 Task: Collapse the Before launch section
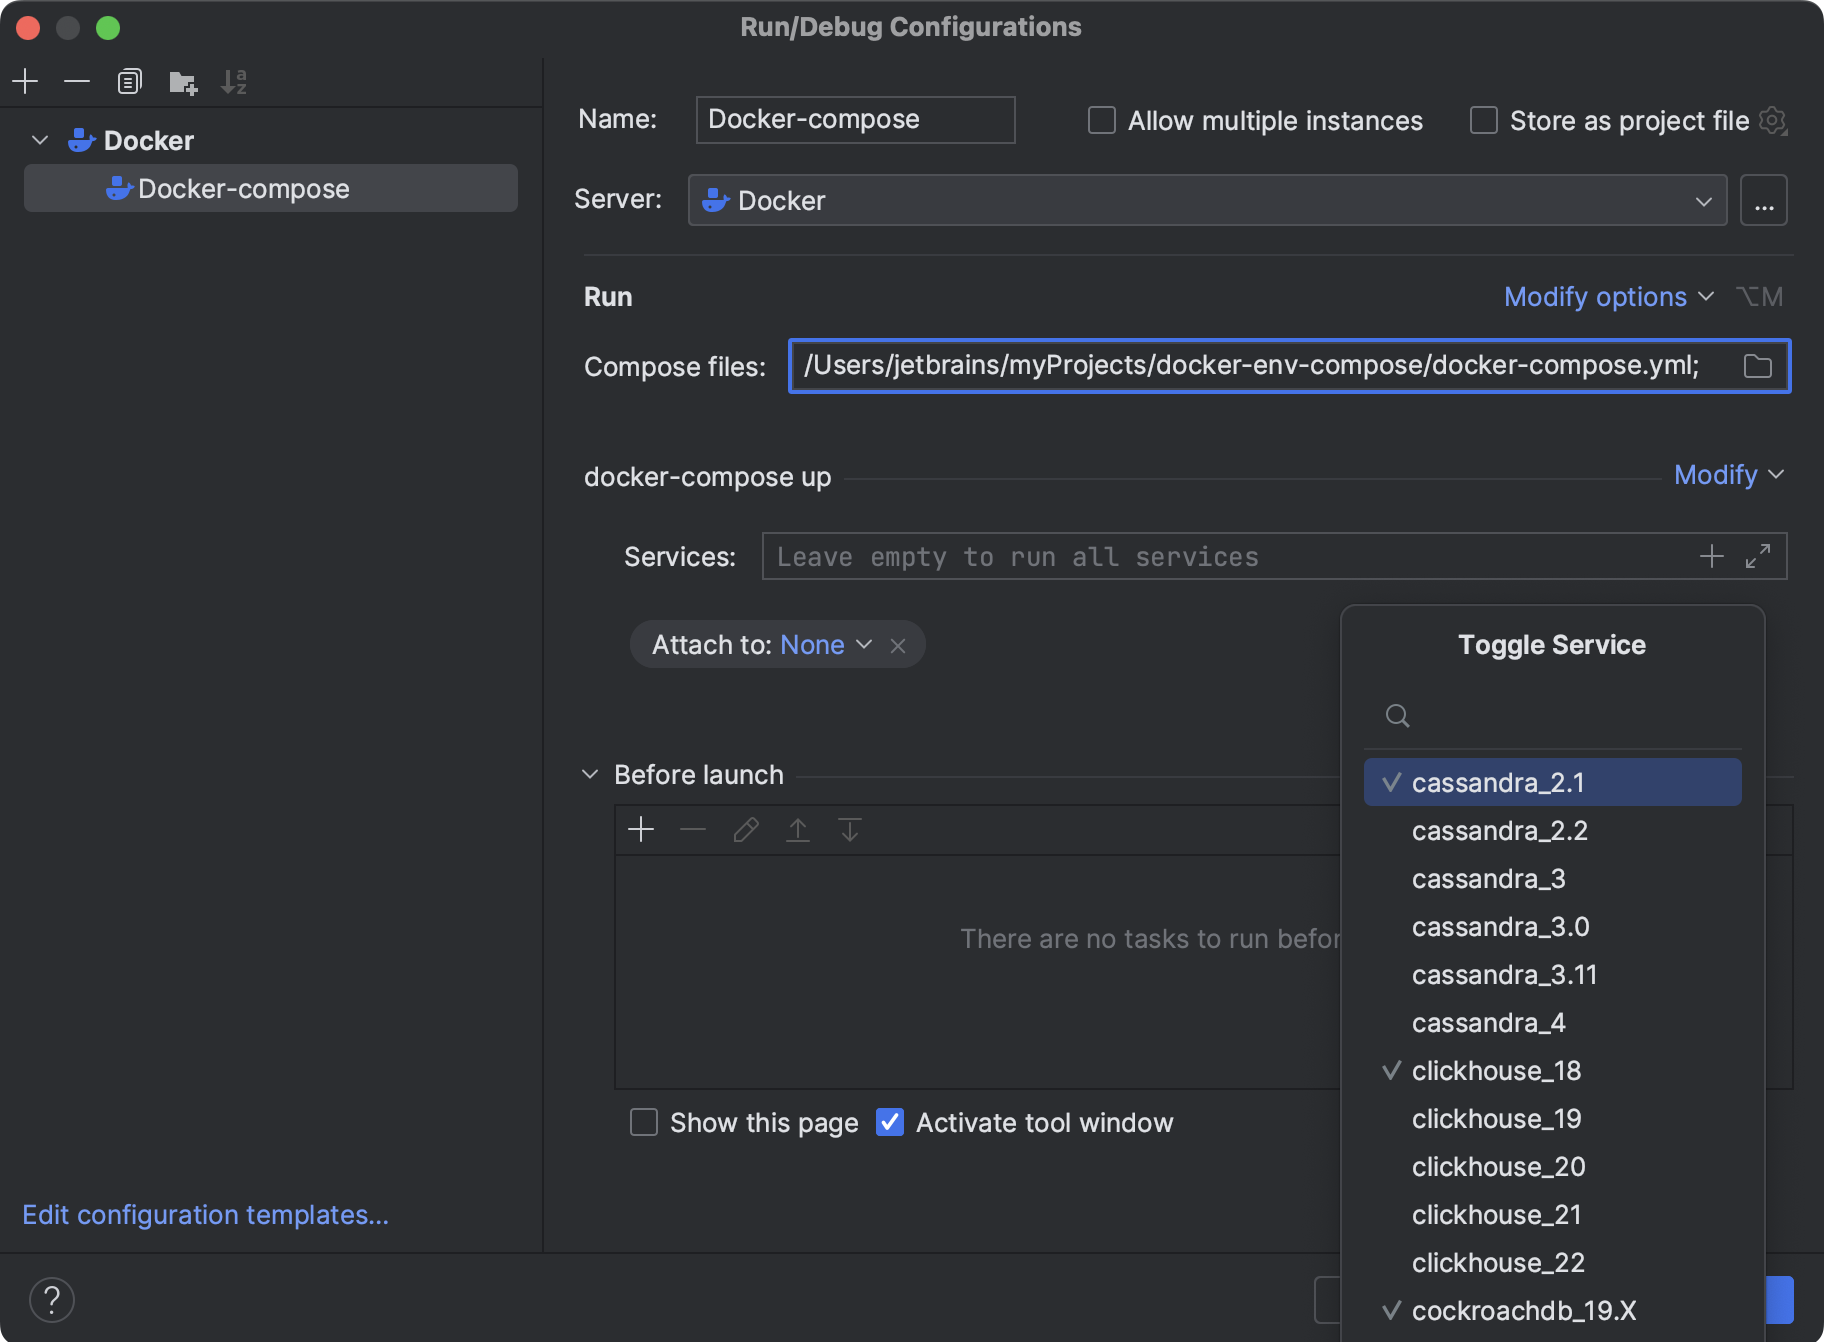pyautogui.click(x=590, y=775)
